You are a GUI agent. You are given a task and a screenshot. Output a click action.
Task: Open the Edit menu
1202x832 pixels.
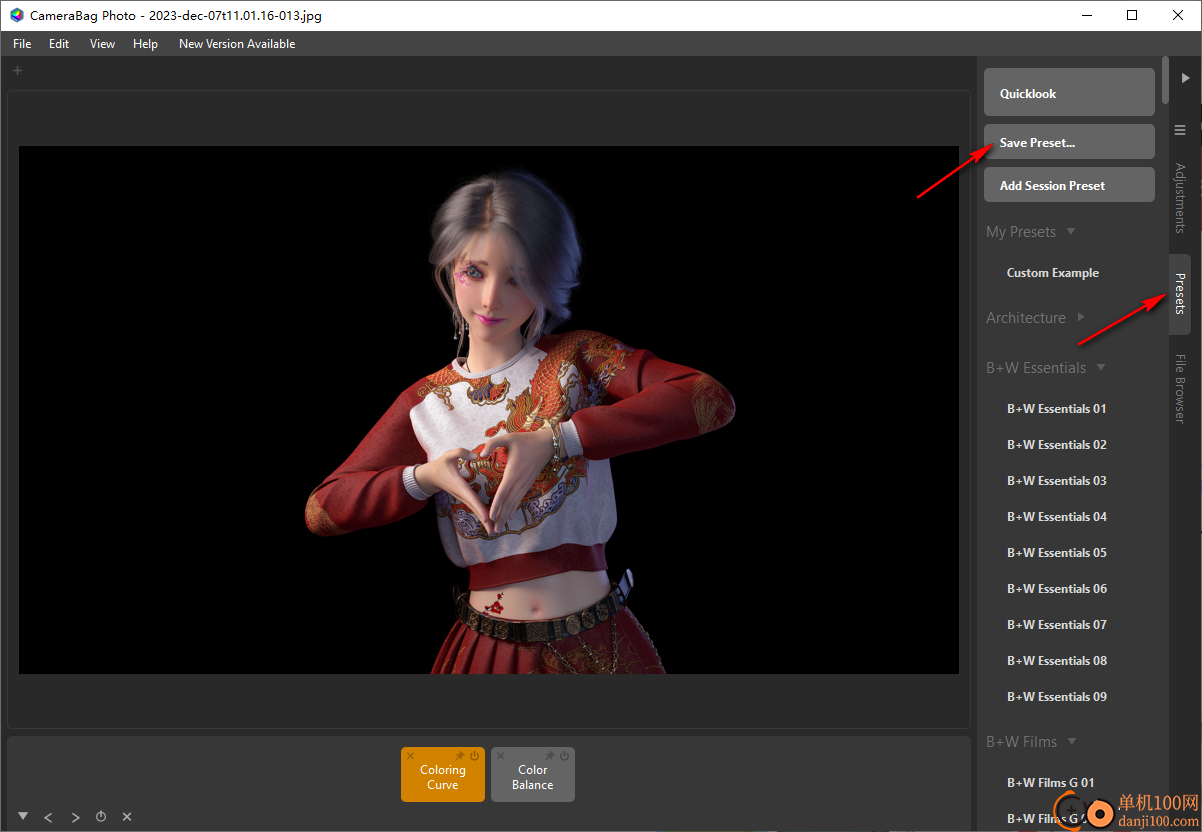[59, 44]
